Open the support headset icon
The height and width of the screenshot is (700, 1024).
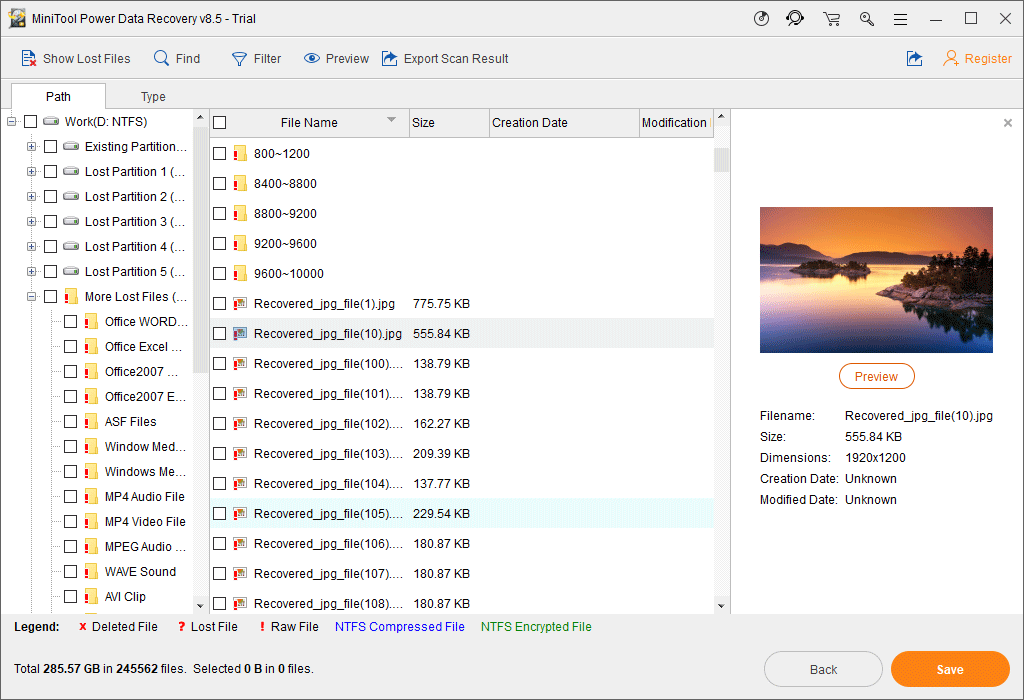(x=795, y=18)
